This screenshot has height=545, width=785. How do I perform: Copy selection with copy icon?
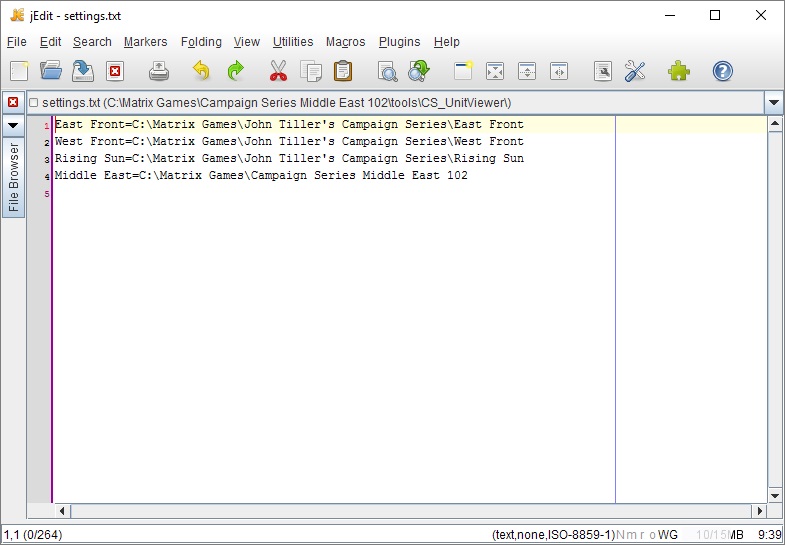(311, 71)
